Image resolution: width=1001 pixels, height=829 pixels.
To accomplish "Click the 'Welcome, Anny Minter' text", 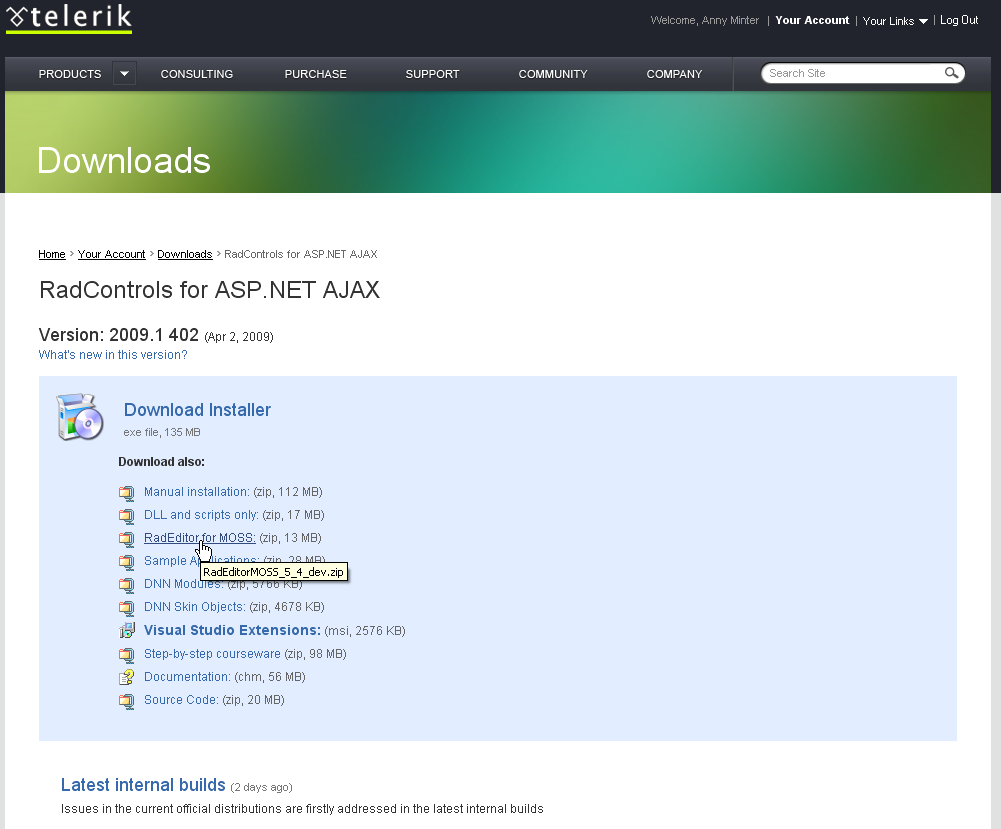I will (705, 20).
